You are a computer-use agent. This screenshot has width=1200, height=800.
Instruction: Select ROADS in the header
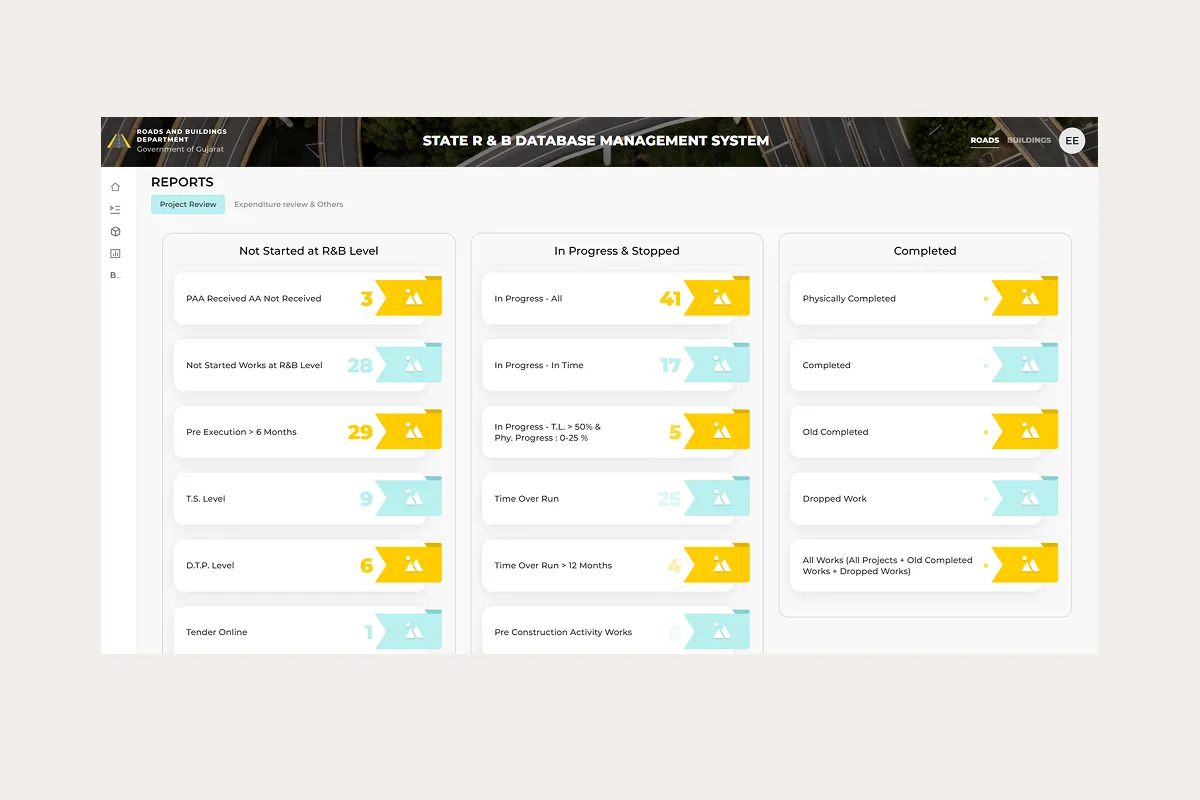tap(984, 141)
